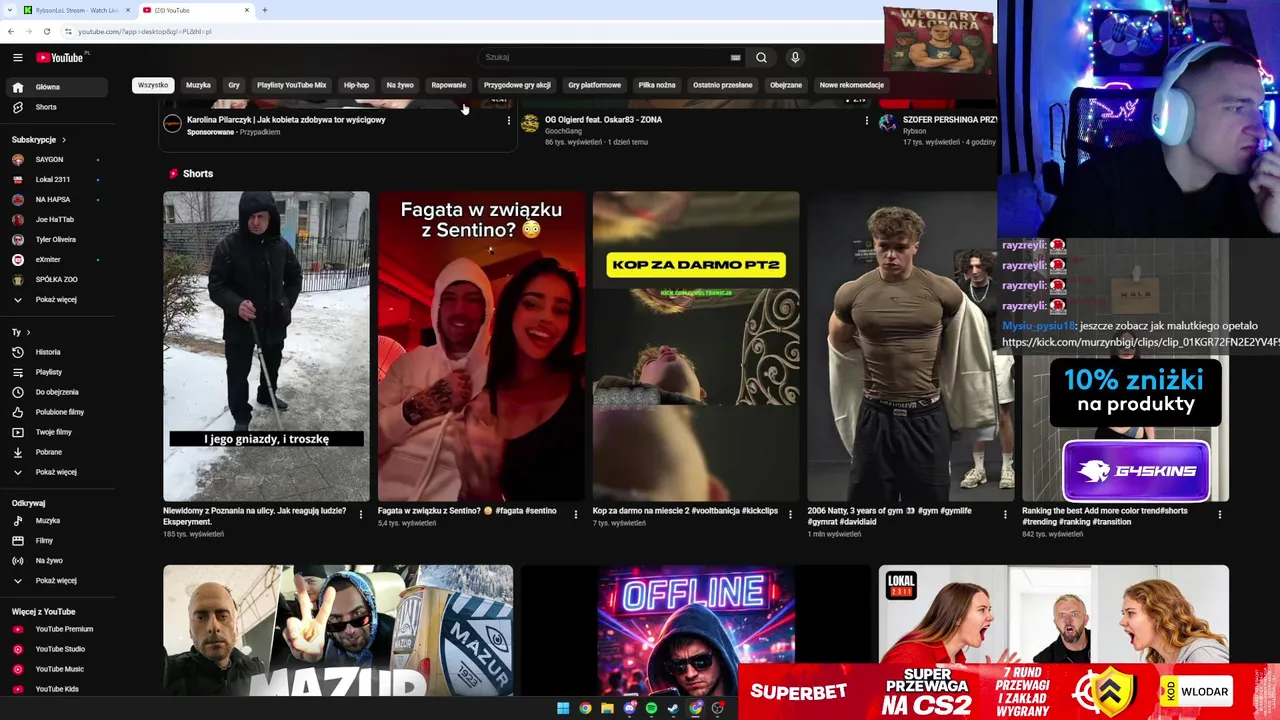Select the Playlisty YouTube Mix chip
Screen dimensions: 1280x720
tap(291, 85)
